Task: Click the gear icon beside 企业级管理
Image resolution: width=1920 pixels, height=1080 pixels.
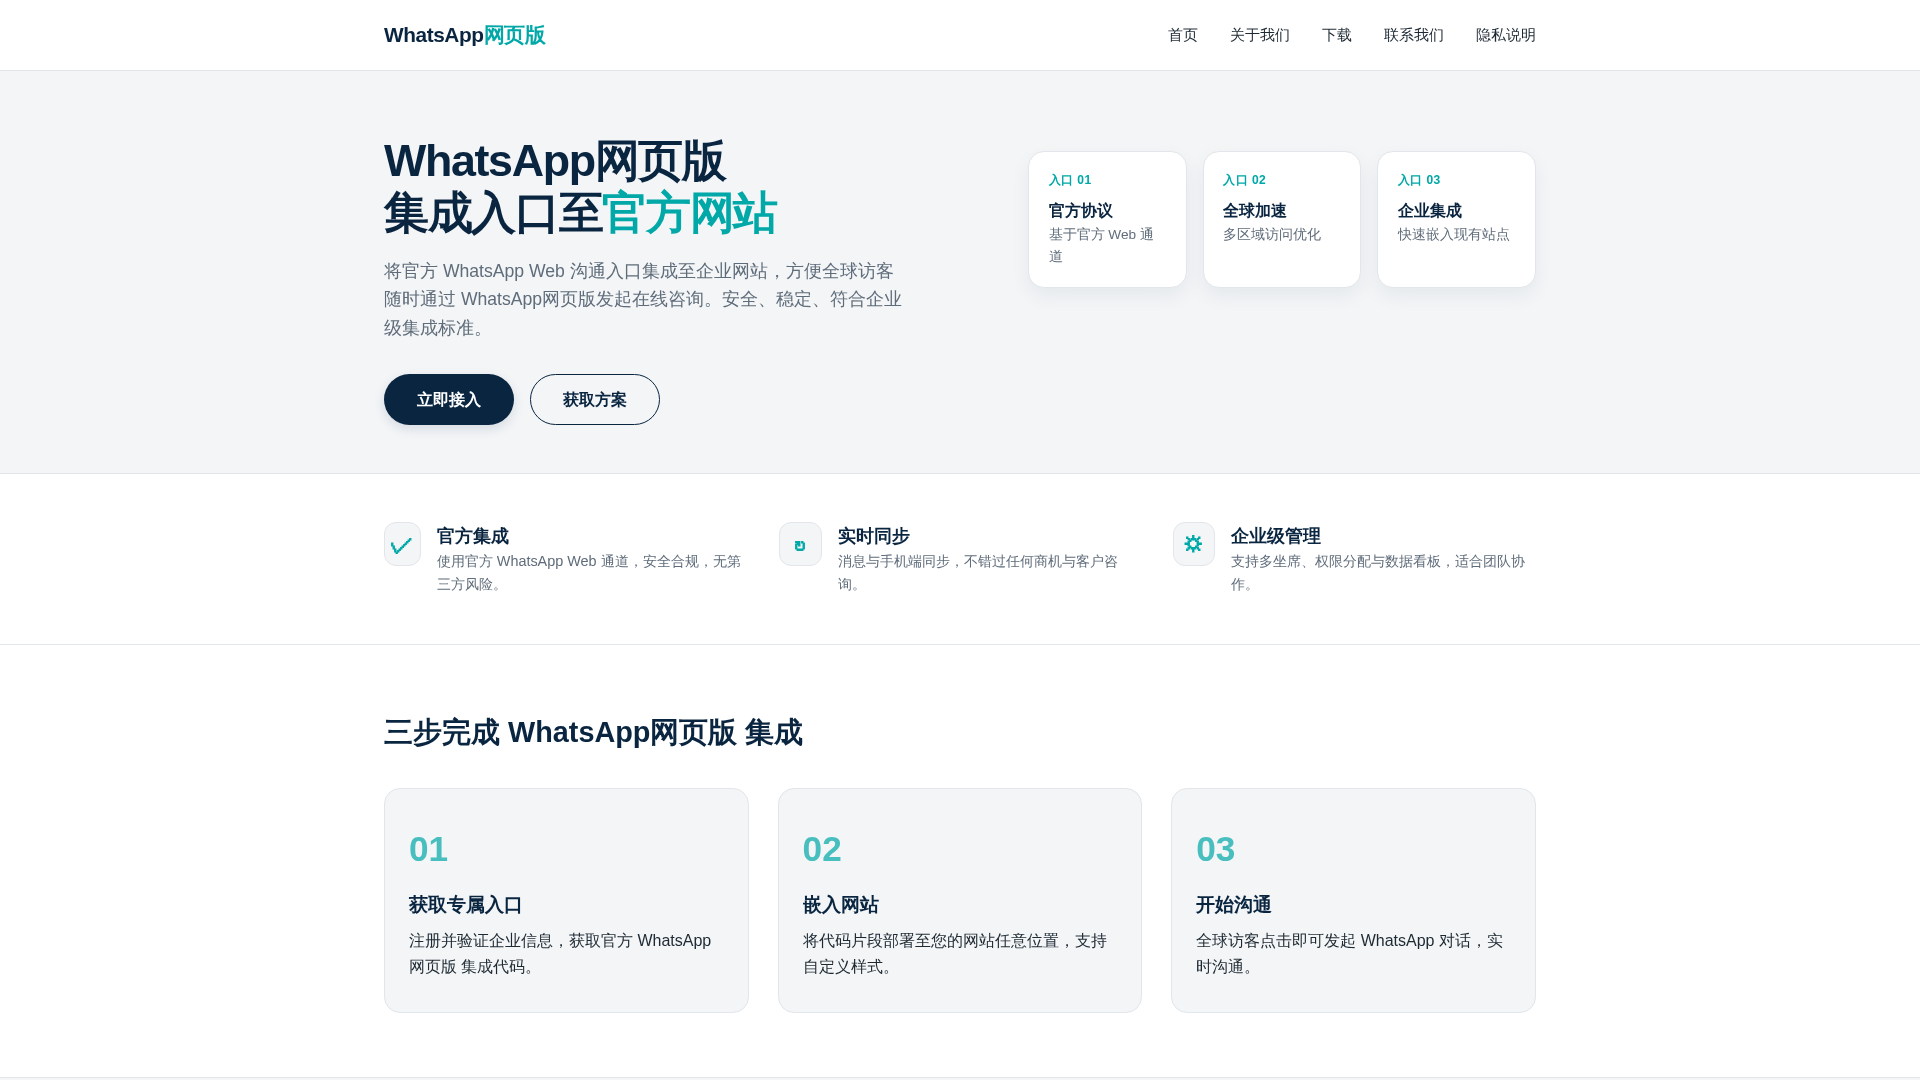Action: click(1194, 544)
